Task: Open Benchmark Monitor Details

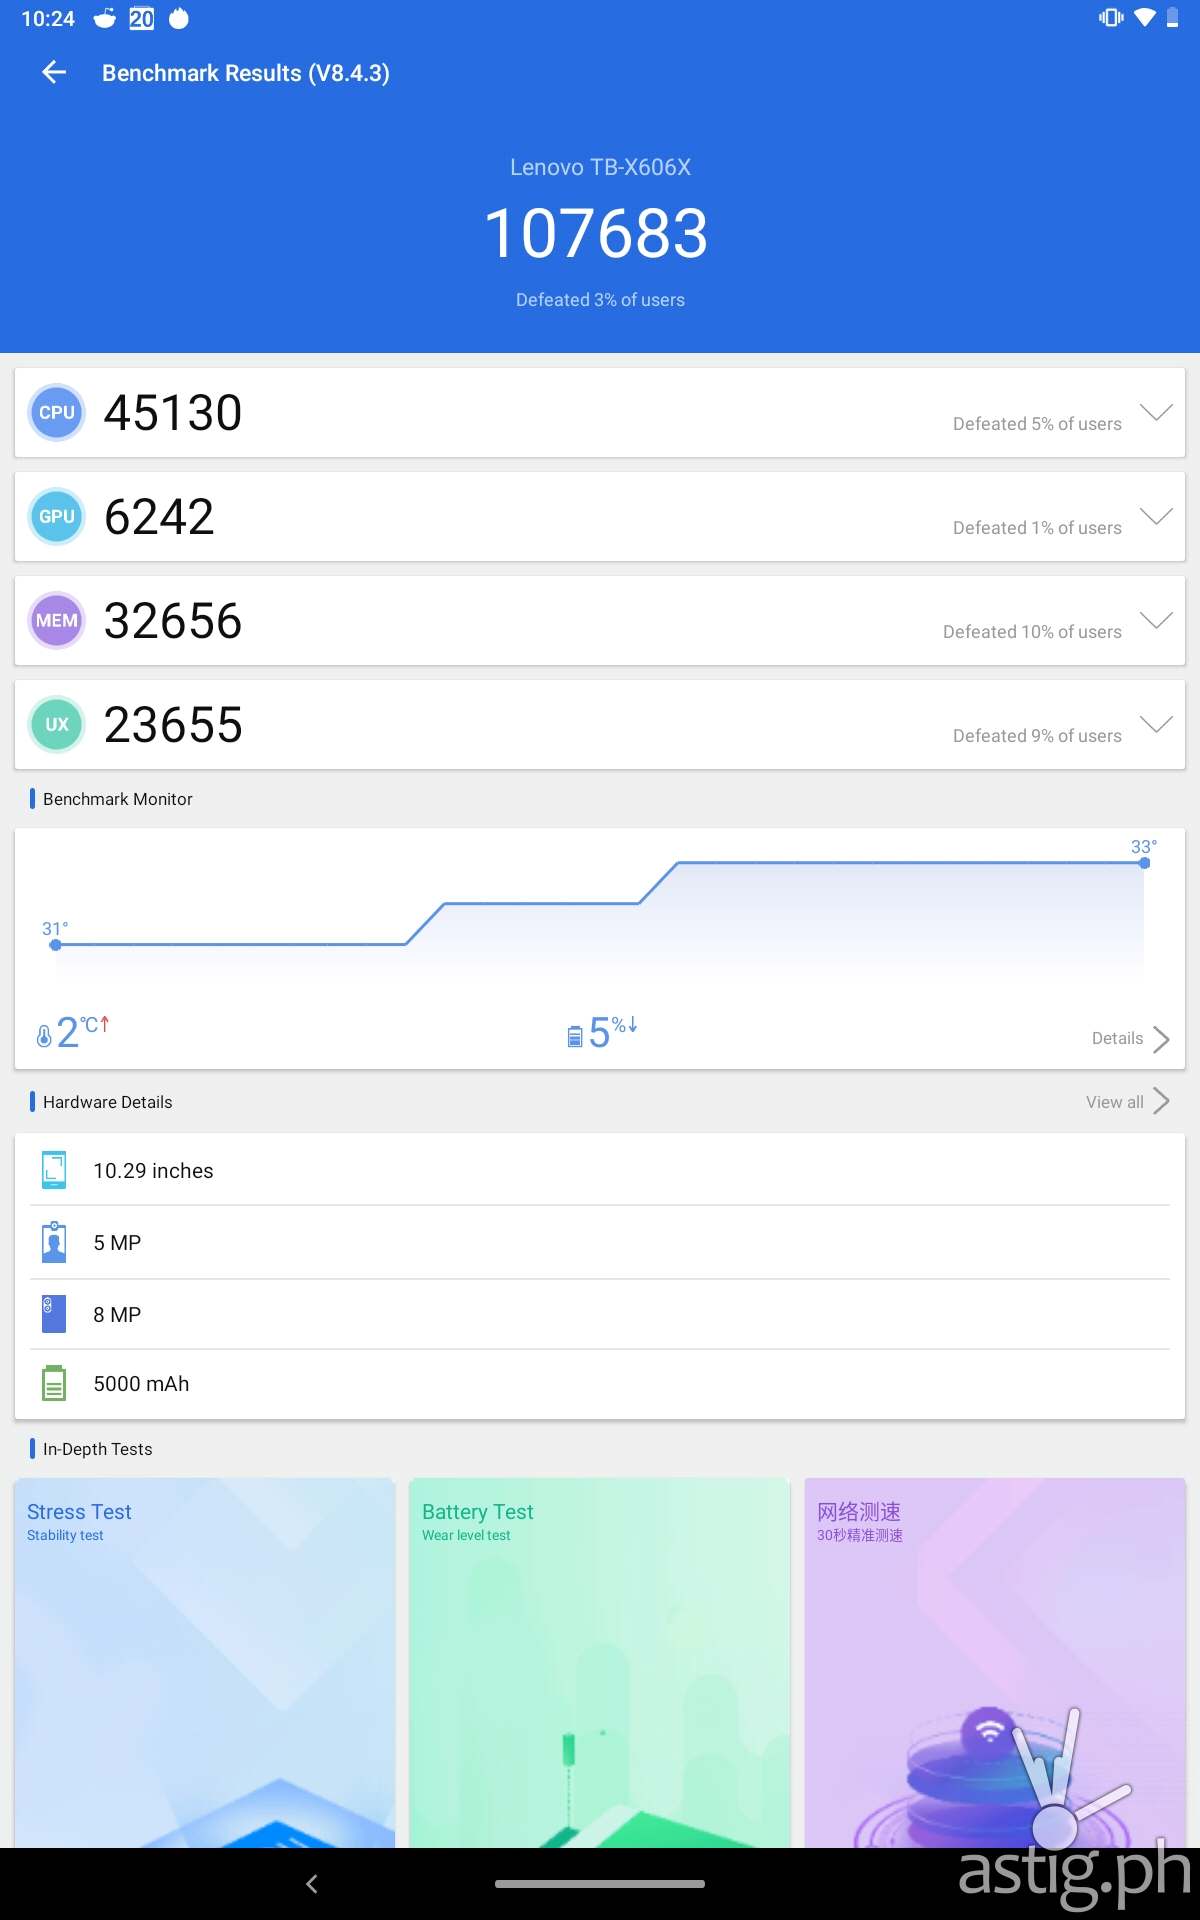Action: point(1117,1038)
